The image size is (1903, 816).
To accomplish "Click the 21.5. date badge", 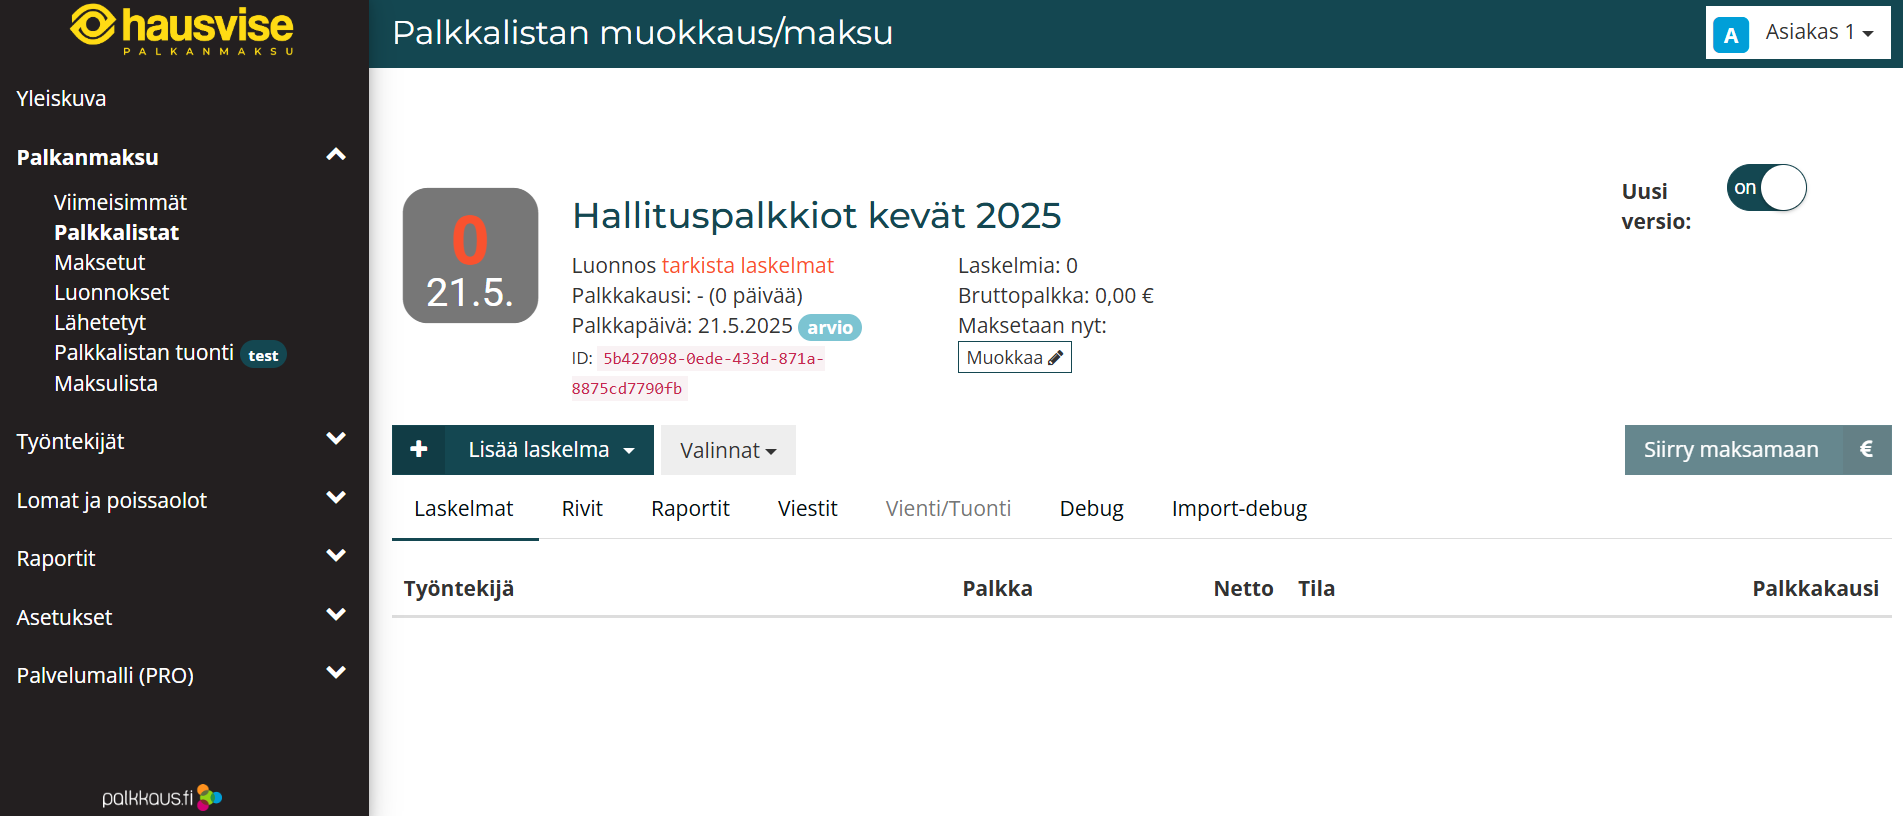I will (x=470, y=256).
